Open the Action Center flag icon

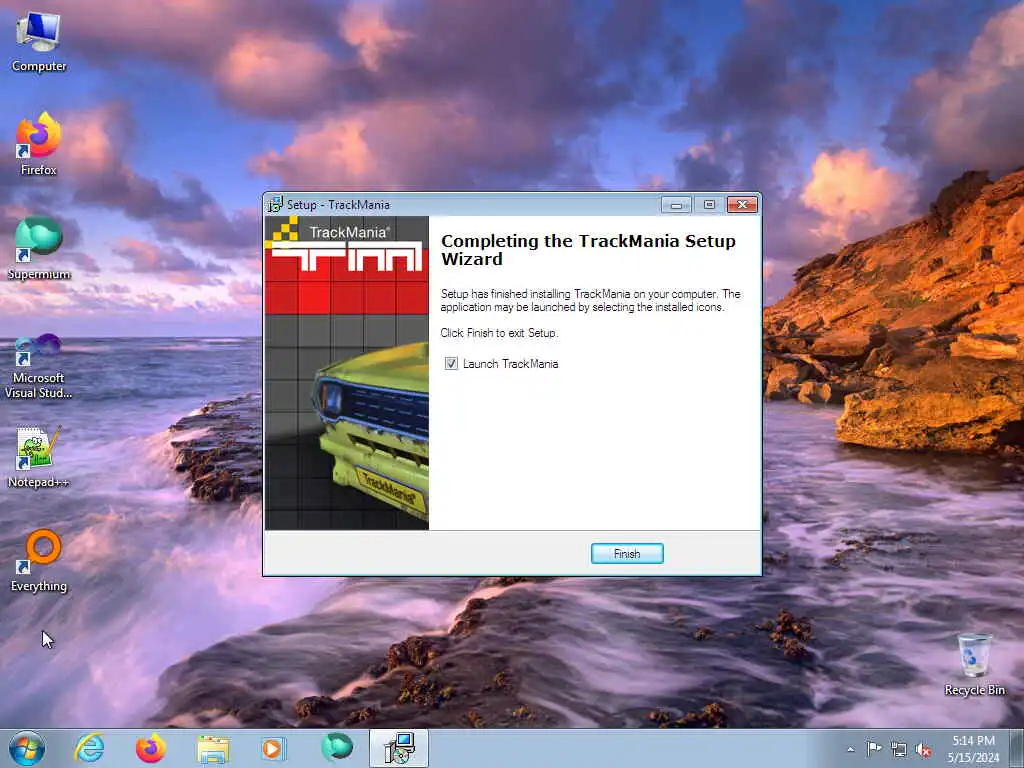(x=874, y=748)
